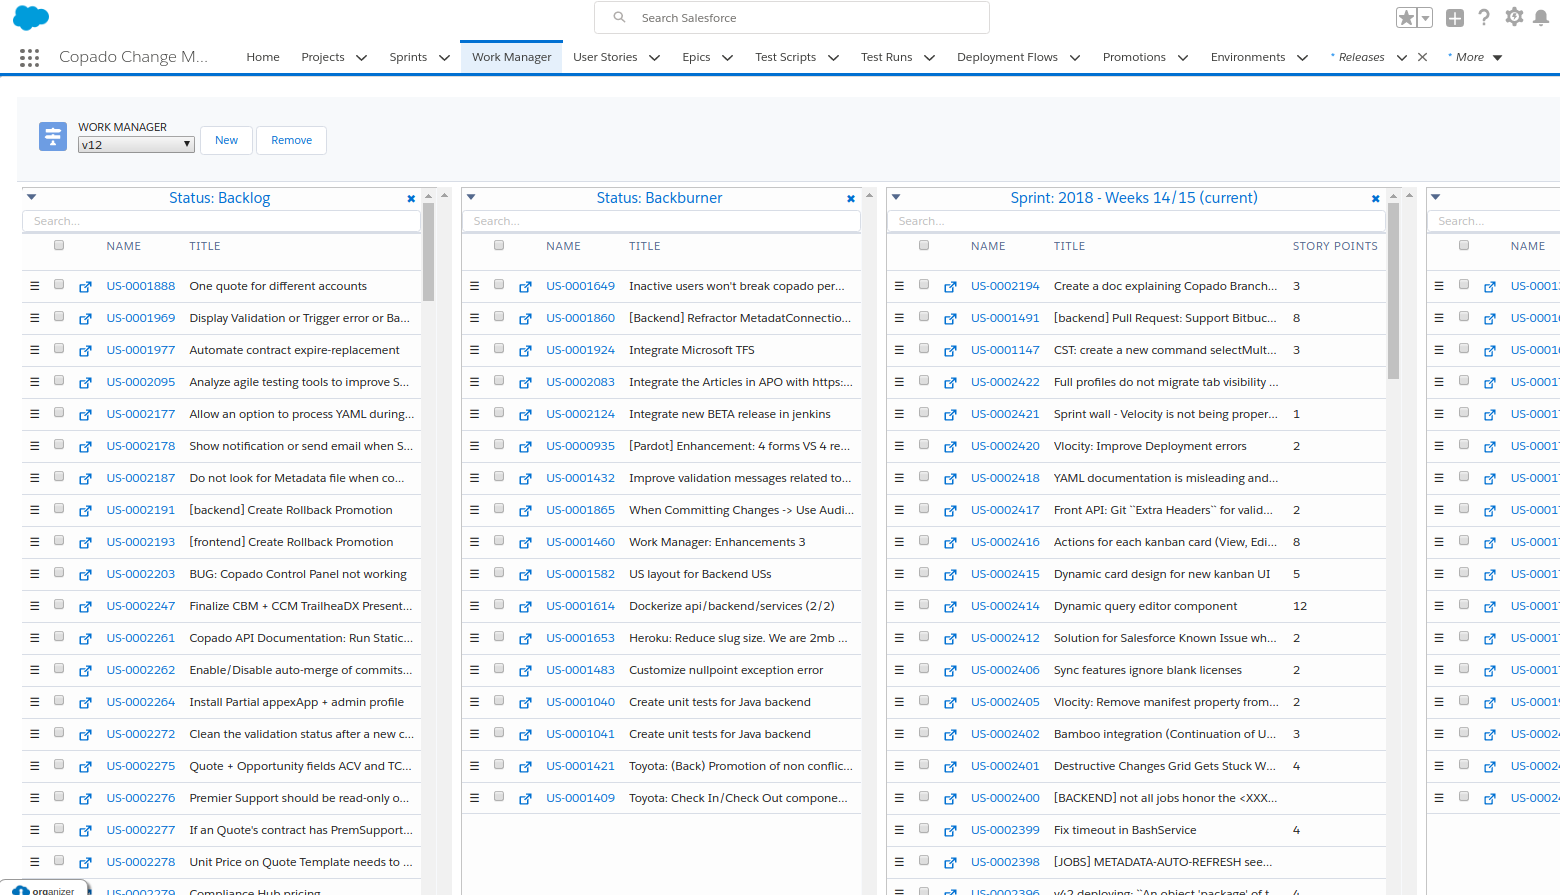Image resolution: width=1560 pixels, height=895 pixels.
Task: Check the box for US-0002422
Action: click(x=924, y=381)
